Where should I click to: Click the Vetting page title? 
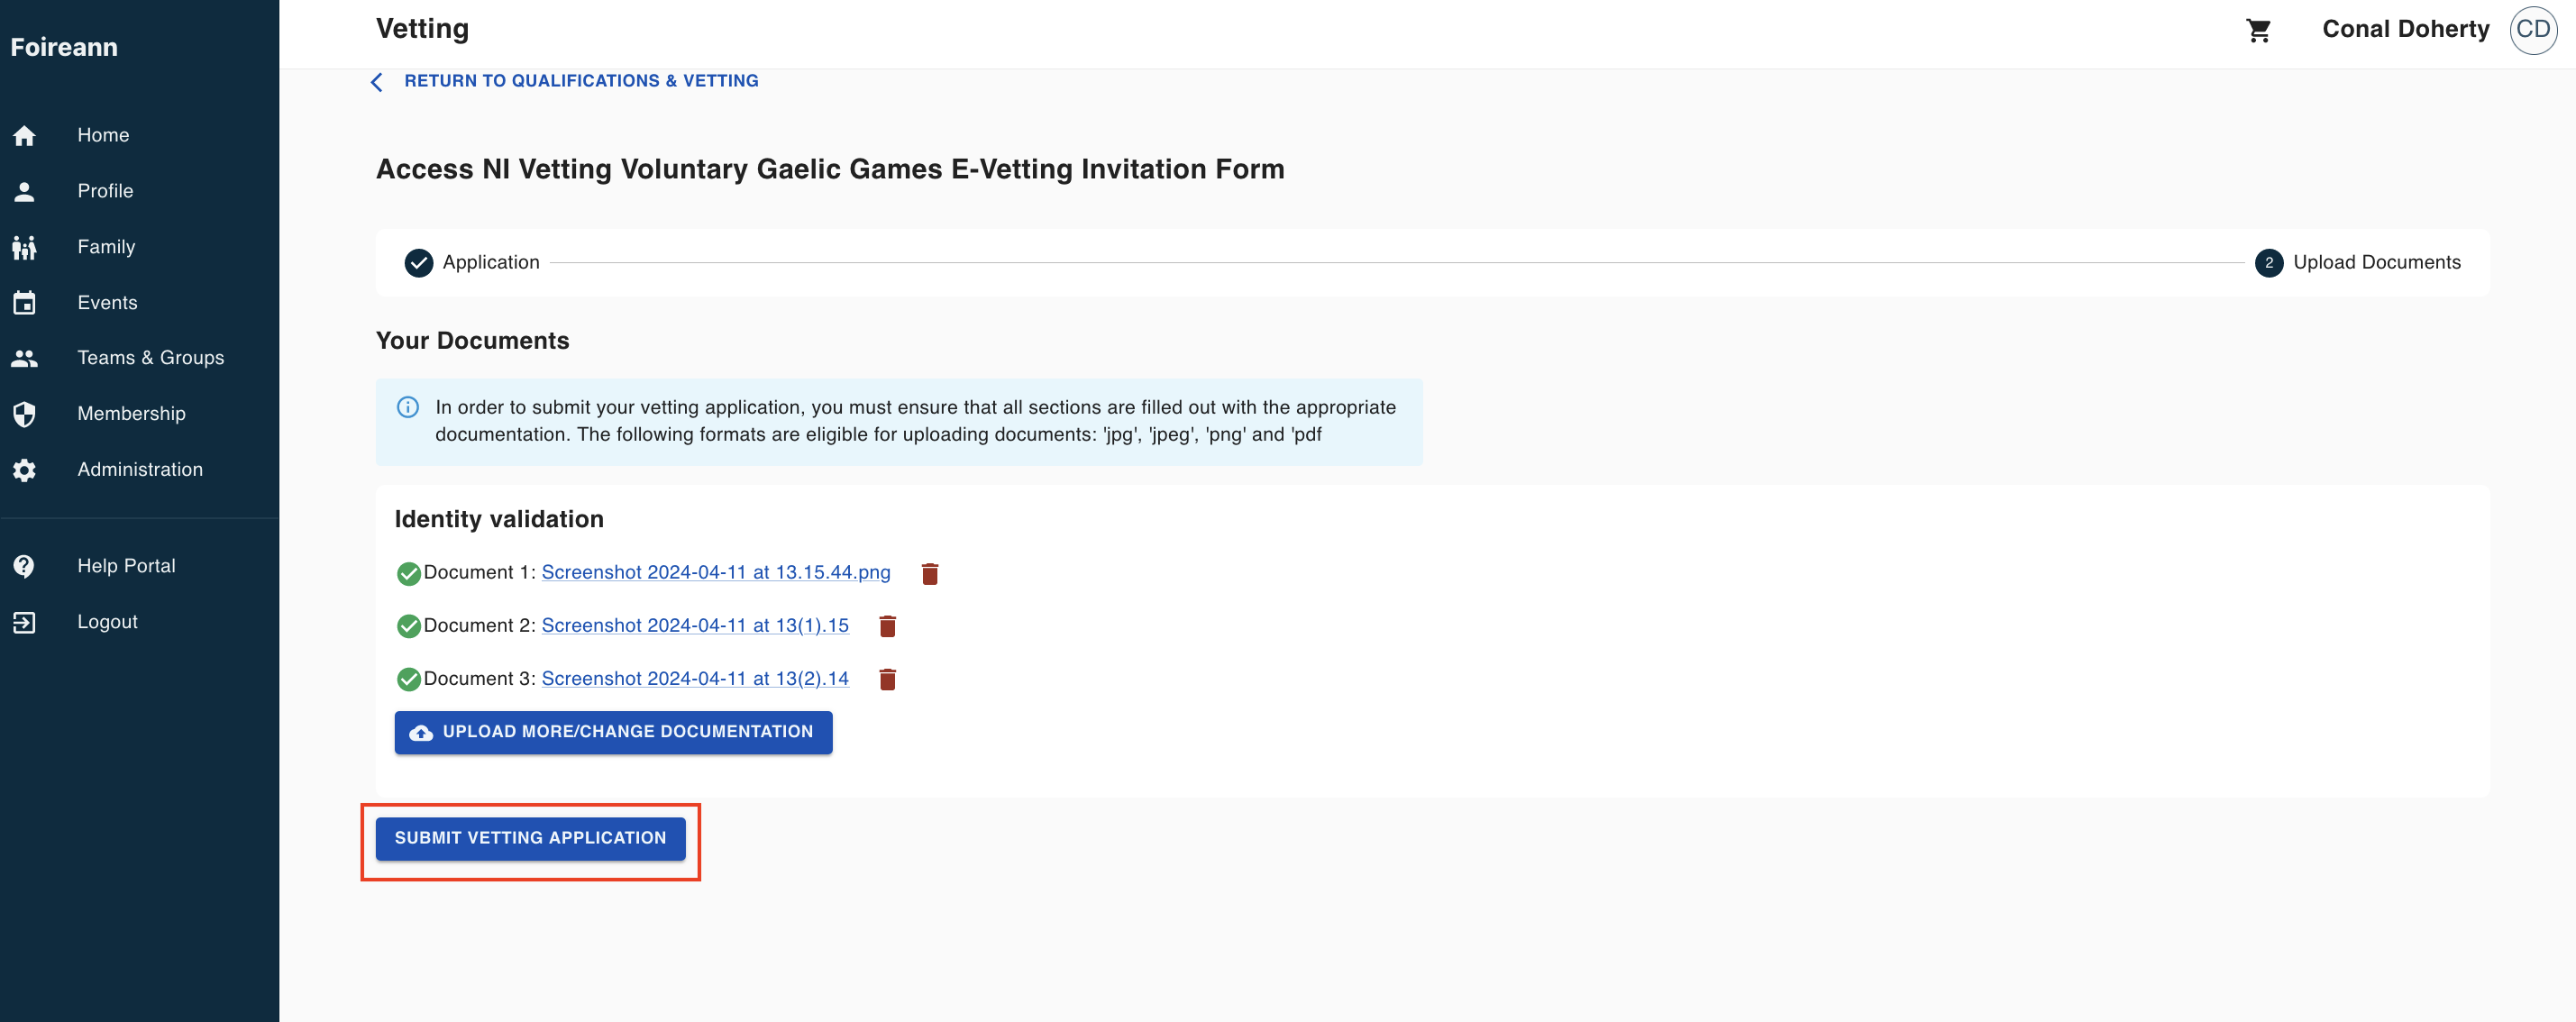tap(422, 29)
